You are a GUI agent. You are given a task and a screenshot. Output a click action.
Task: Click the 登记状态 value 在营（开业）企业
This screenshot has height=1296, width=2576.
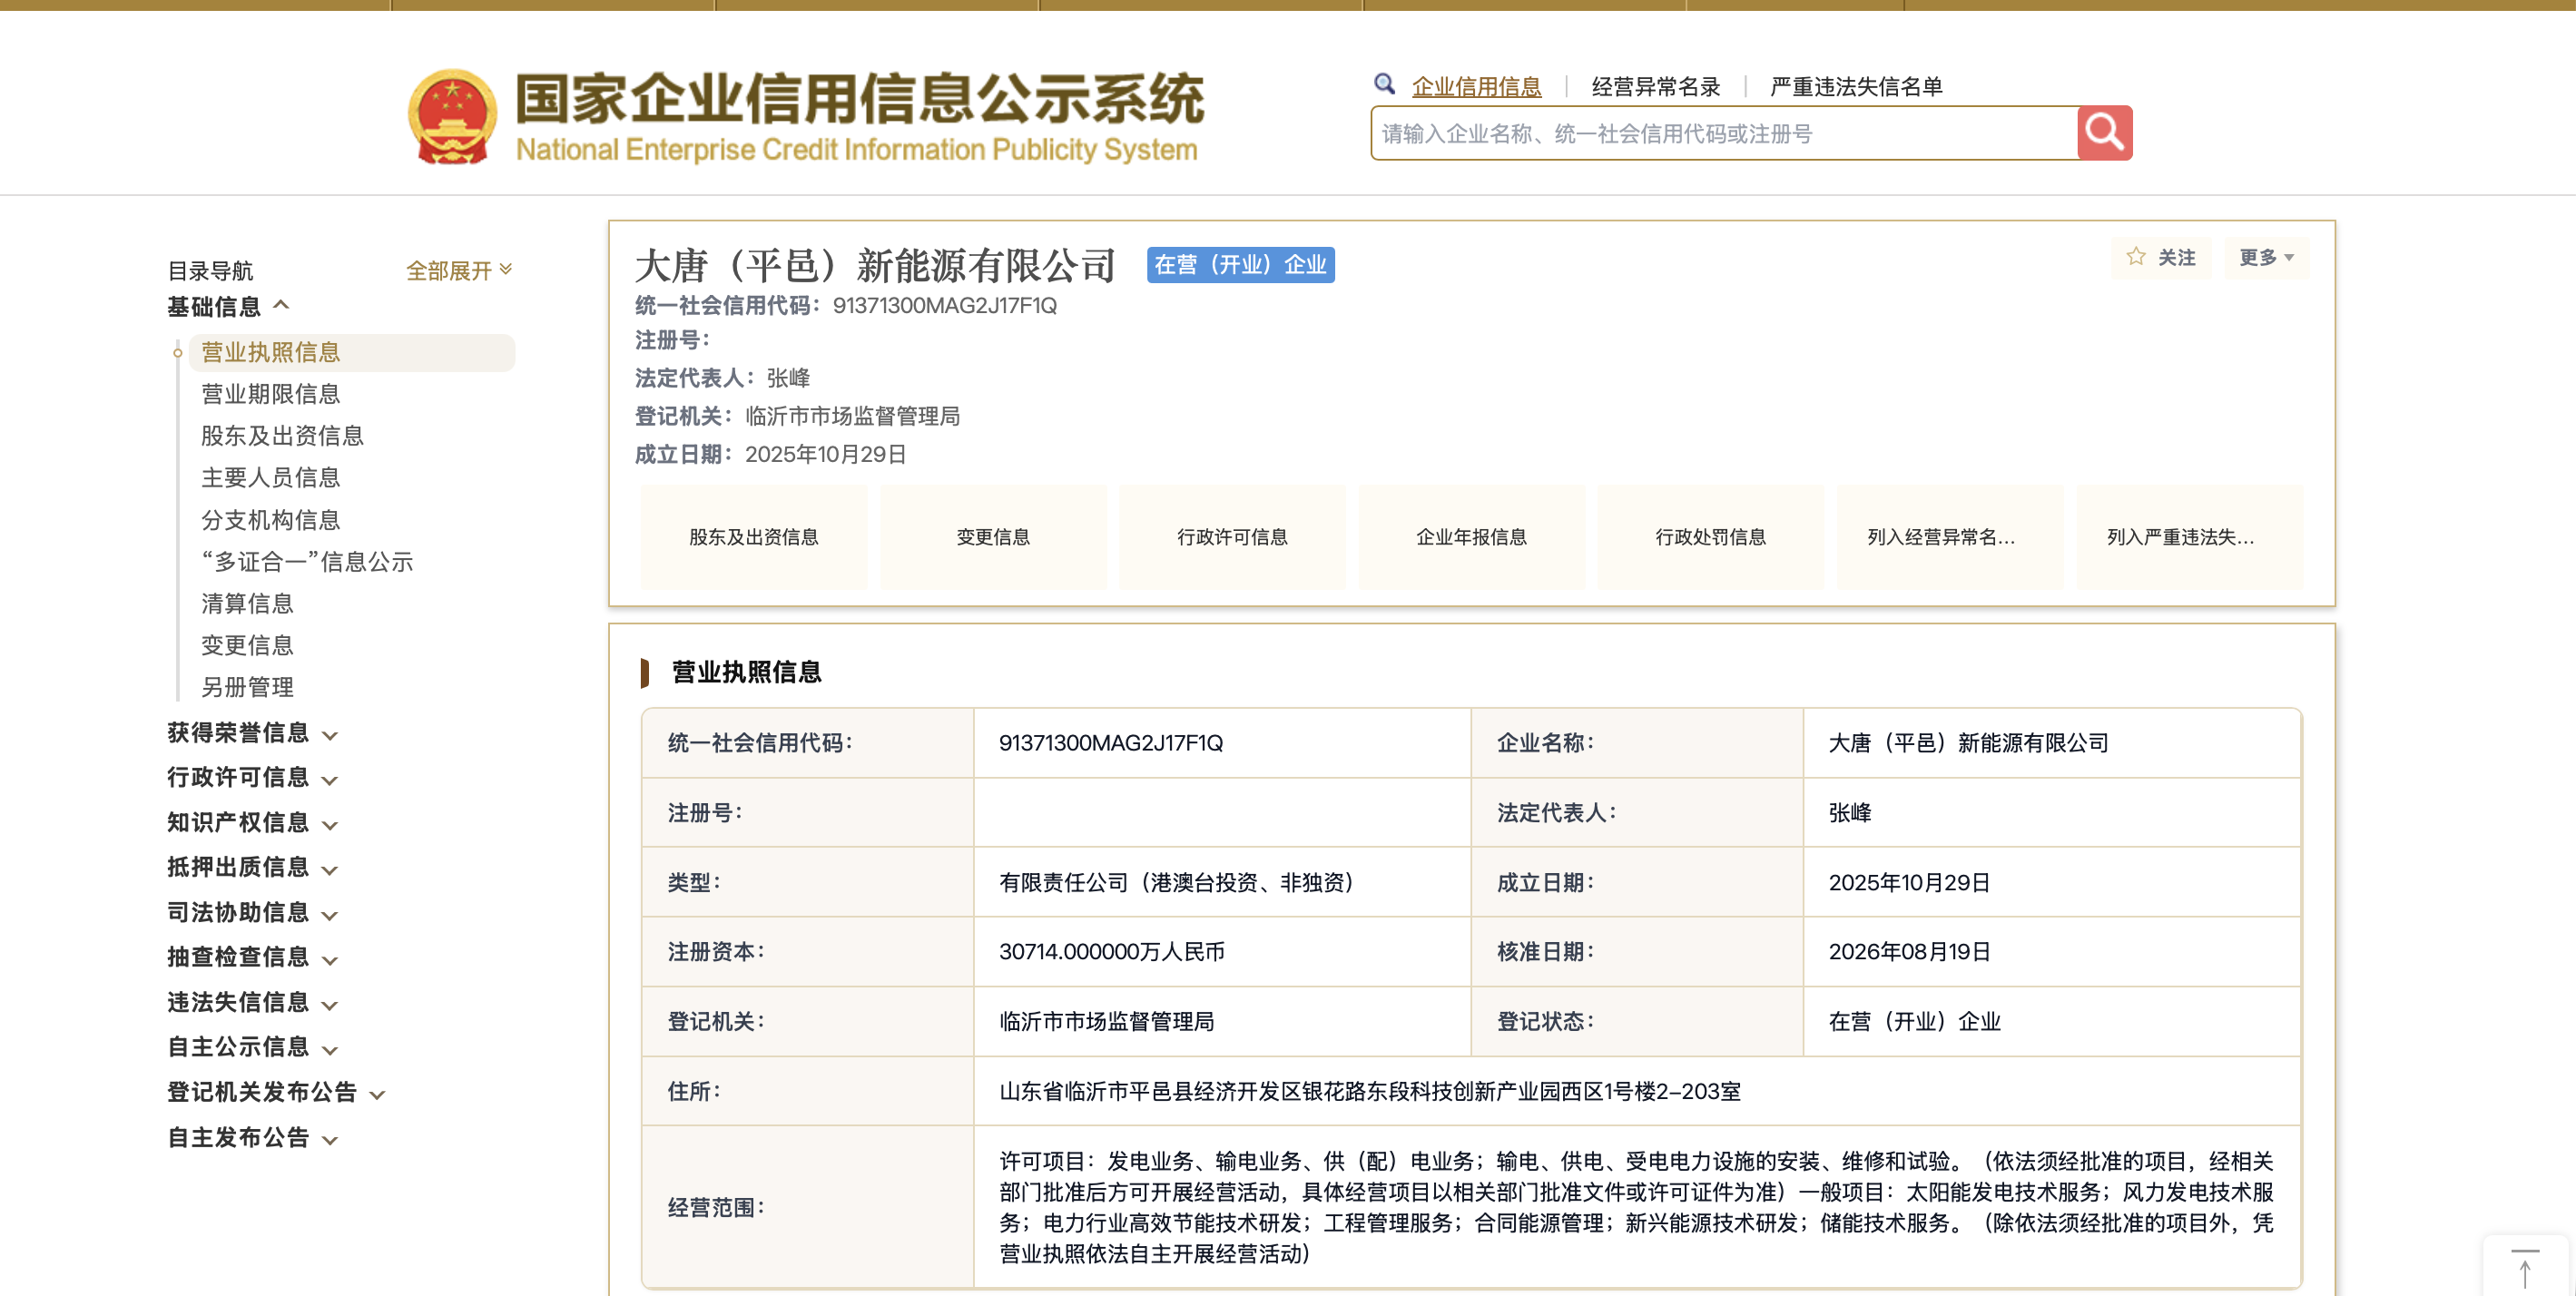tap(1914, 1022)
